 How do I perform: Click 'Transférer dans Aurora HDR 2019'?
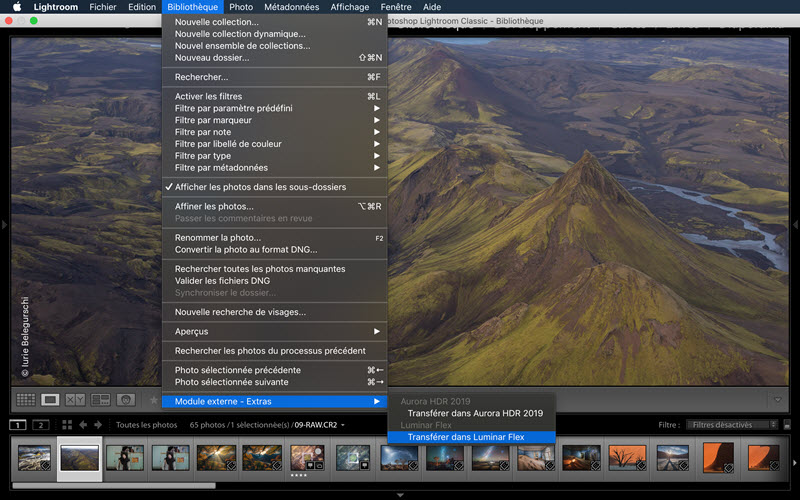pyautogui.click(x=475, y=413)
